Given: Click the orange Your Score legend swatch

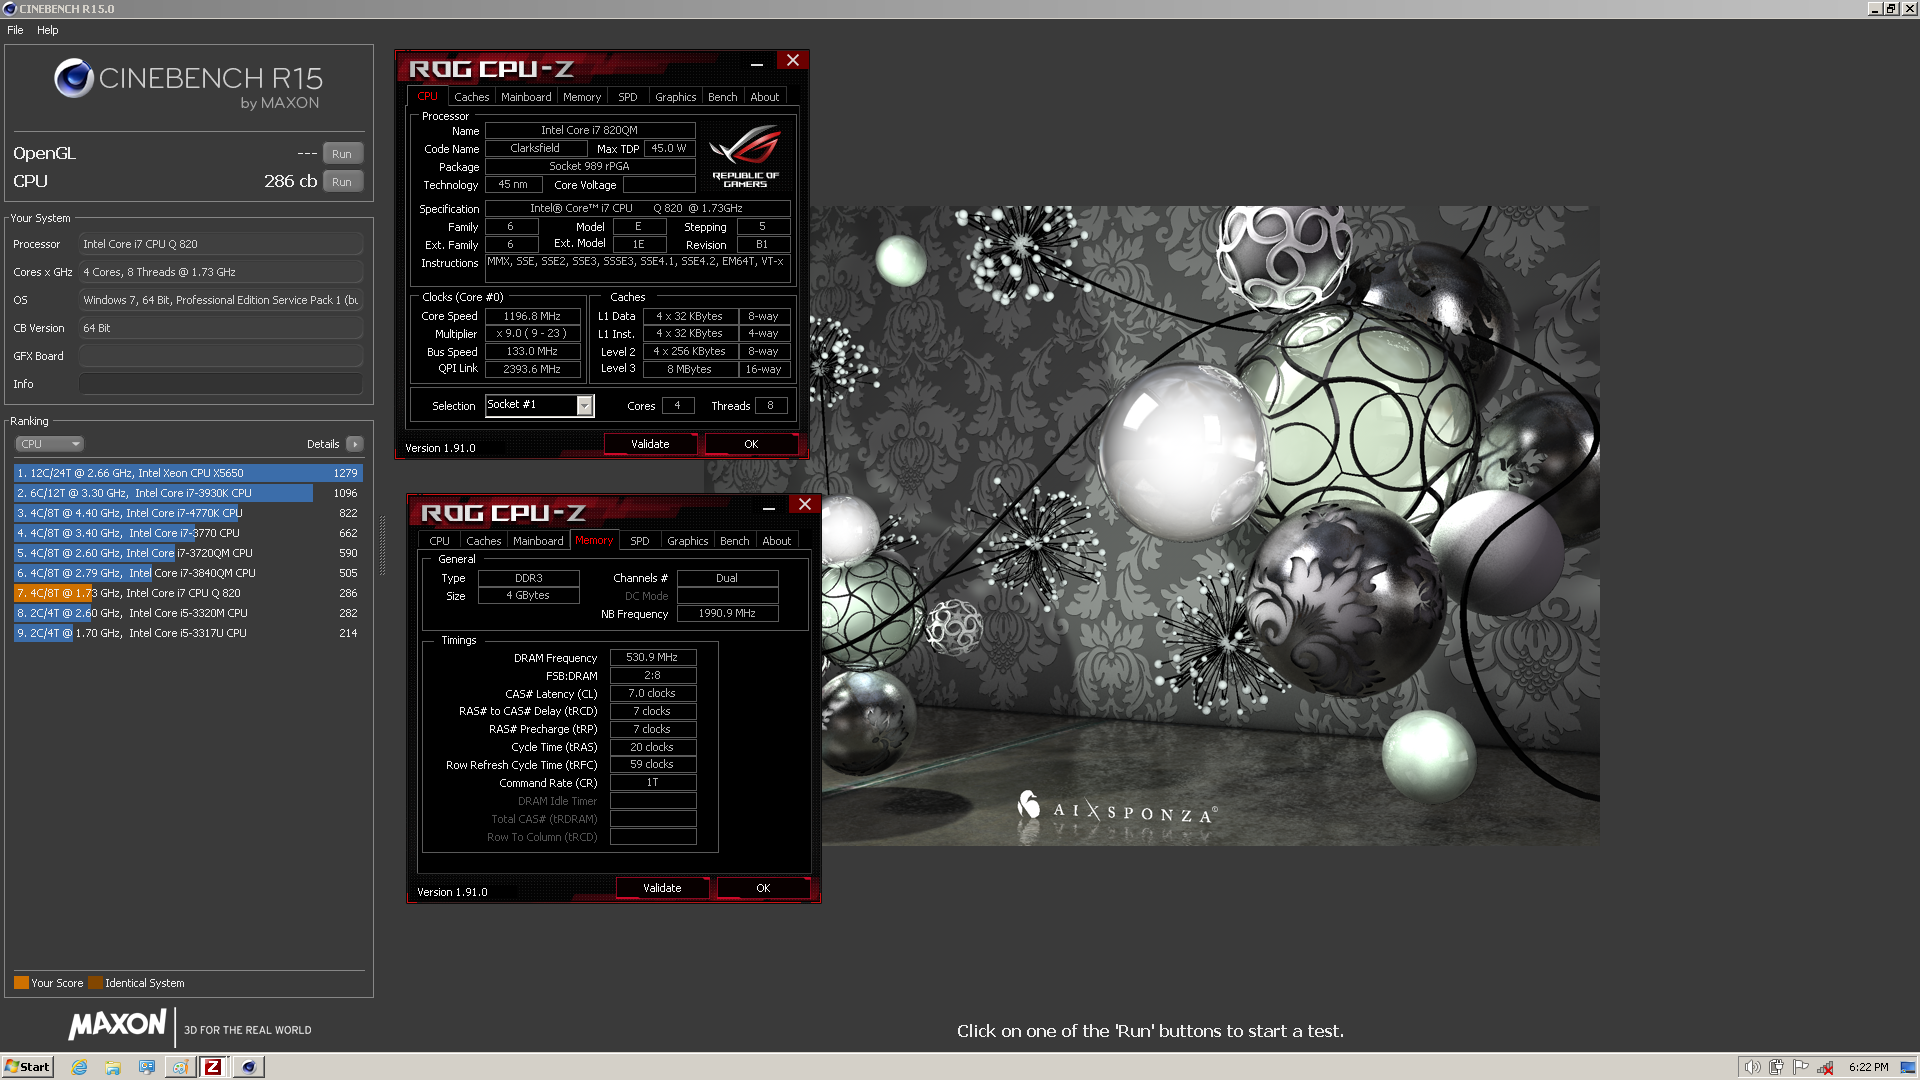Looking at the screenshot, I should pos(21,983).
